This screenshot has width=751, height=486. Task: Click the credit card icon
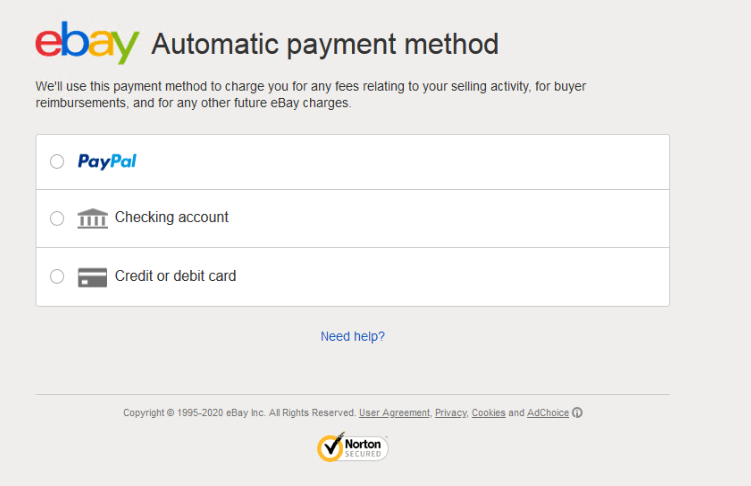92,277
